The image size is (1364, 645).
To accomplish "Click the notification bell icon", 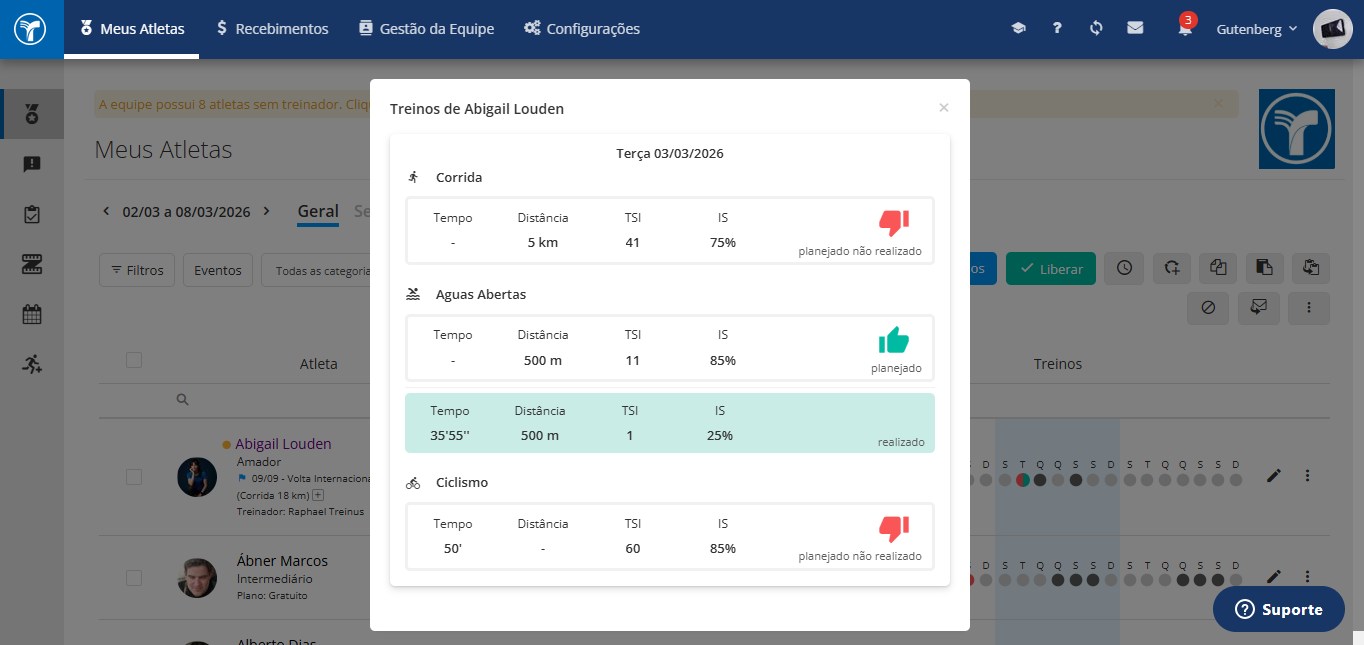I will tap(1185, 29).
